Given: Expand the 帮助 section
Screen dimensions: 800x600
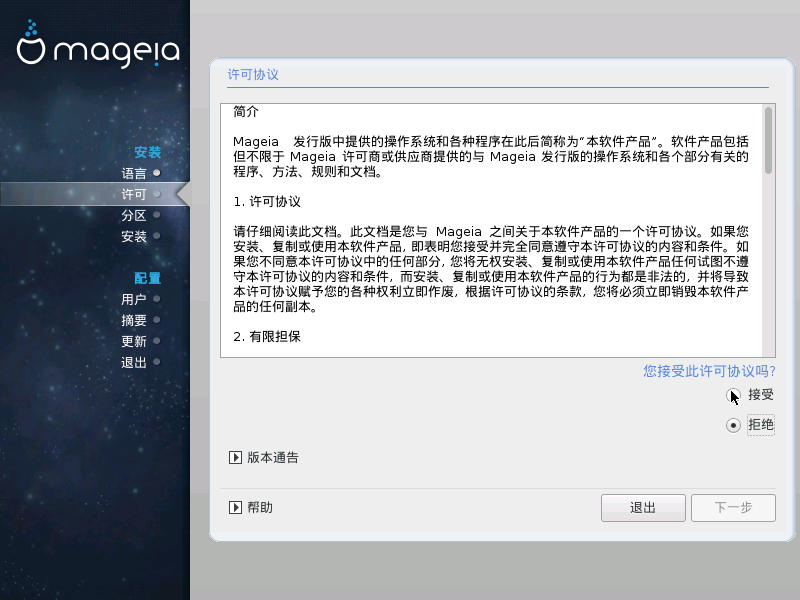Looking at the screenshot, I should (235, 507).
